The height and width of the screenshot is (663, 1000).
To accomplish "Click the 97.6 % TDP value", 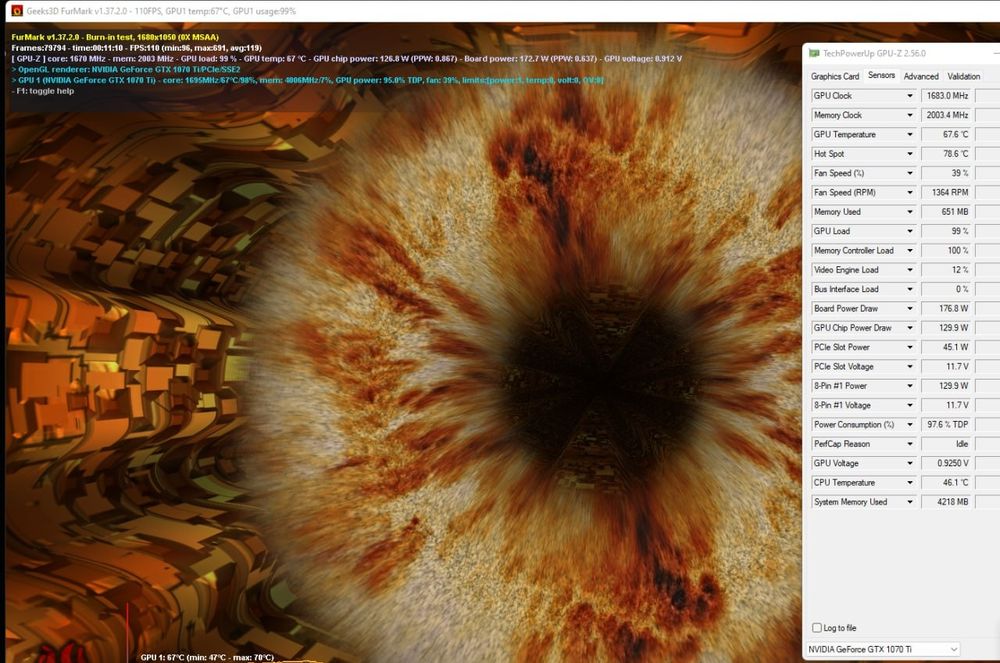I will pos(946,425).
